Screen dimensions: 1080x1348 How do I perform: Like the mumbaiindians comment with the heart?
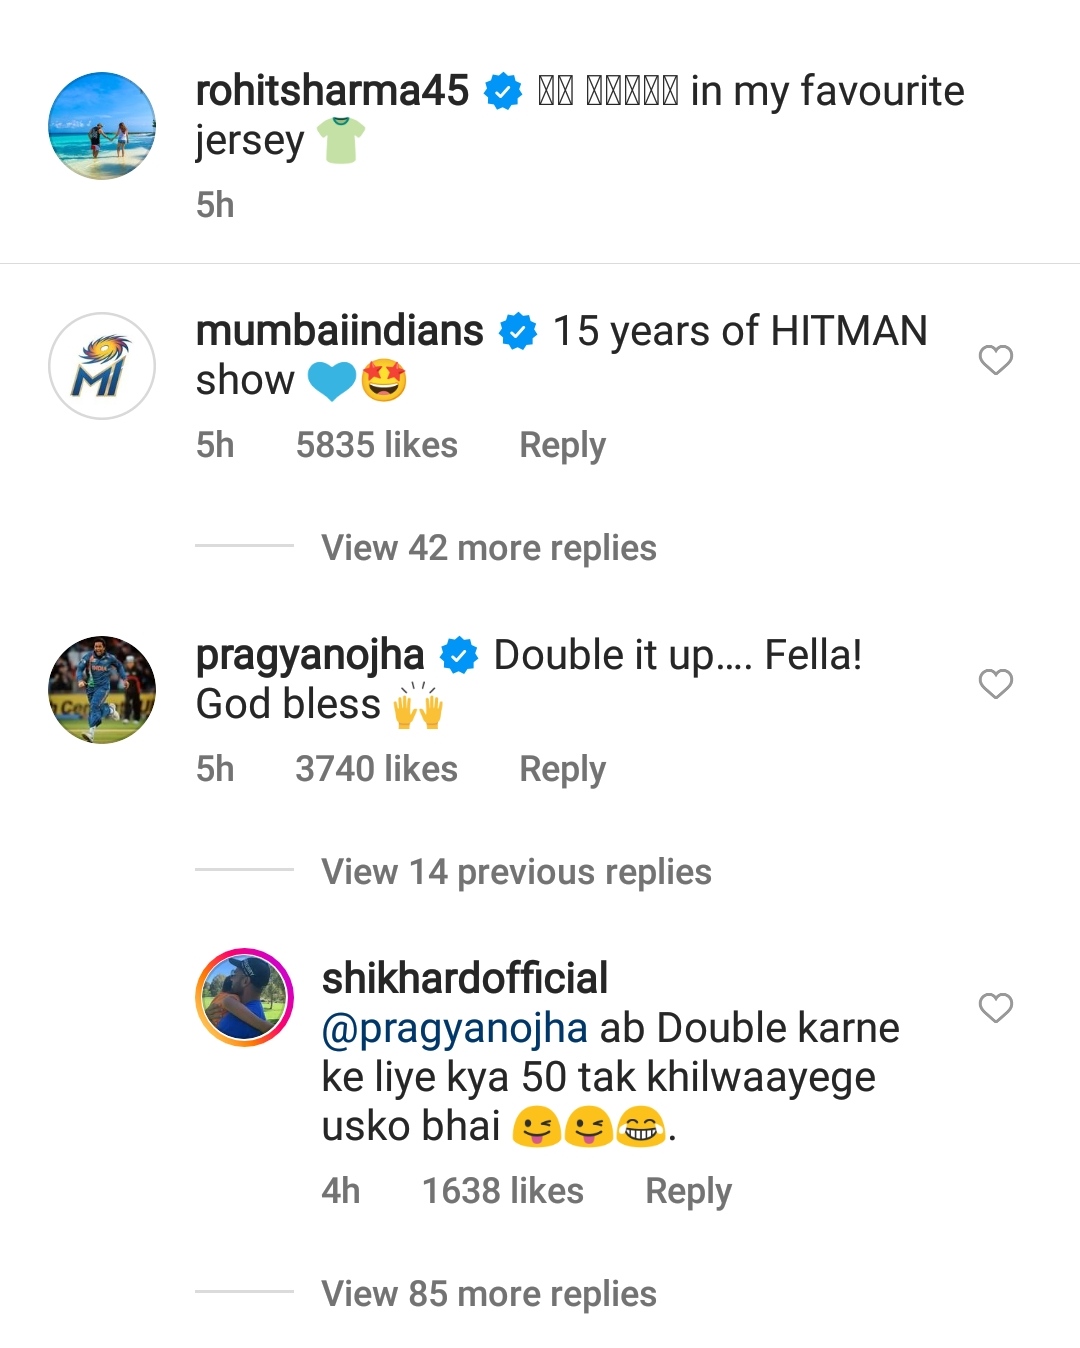995,360
